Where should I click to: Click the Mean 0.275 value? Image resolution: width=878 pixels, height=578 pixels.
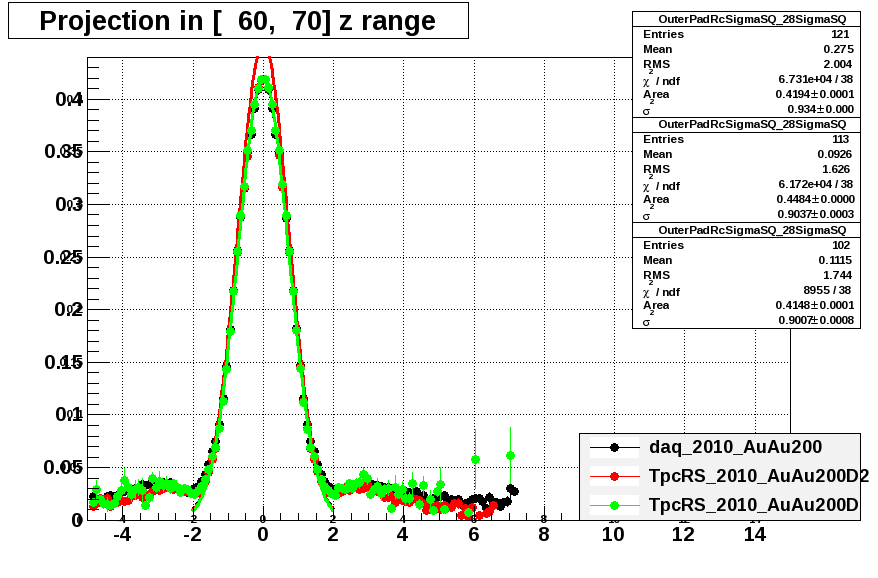(x=838, y=49)
